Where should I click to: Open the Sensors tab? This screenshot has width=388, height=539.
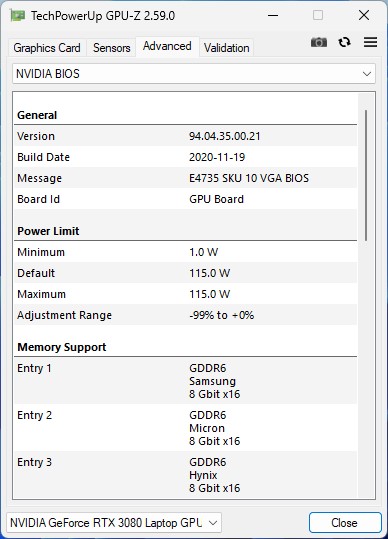[x=111, y=48]
